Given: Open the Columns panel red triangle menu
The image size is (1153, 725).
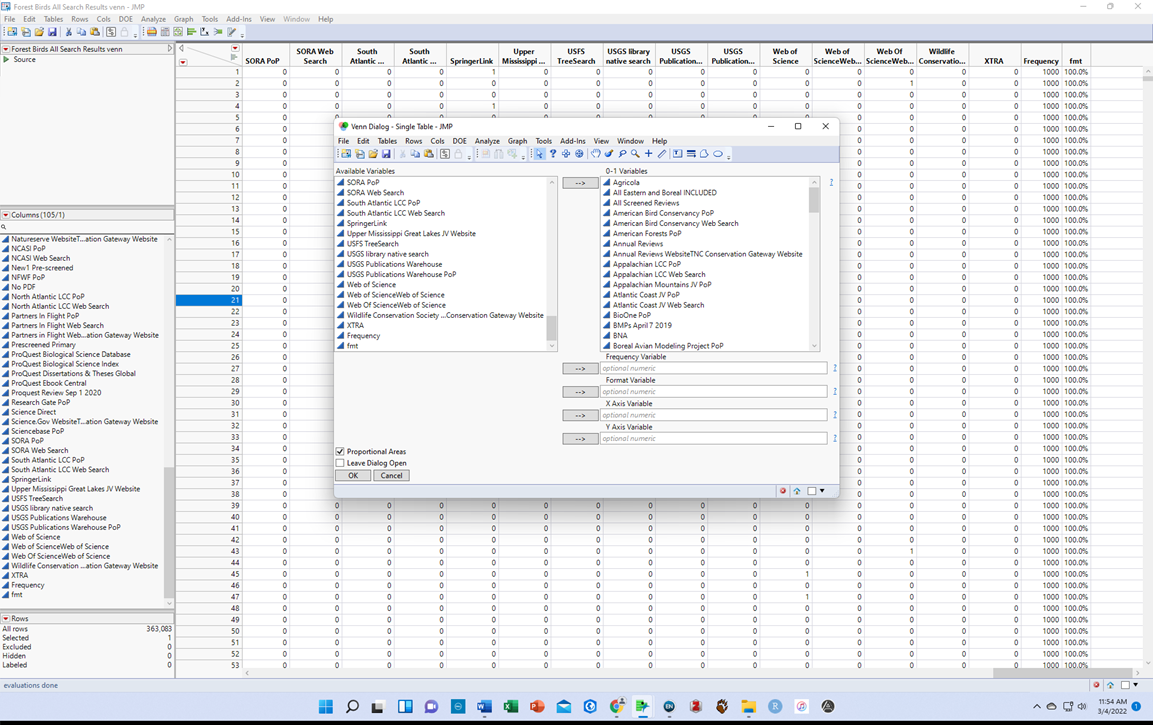Looking at the screenshot, I should pyautogui.click(x=6, y=215).
